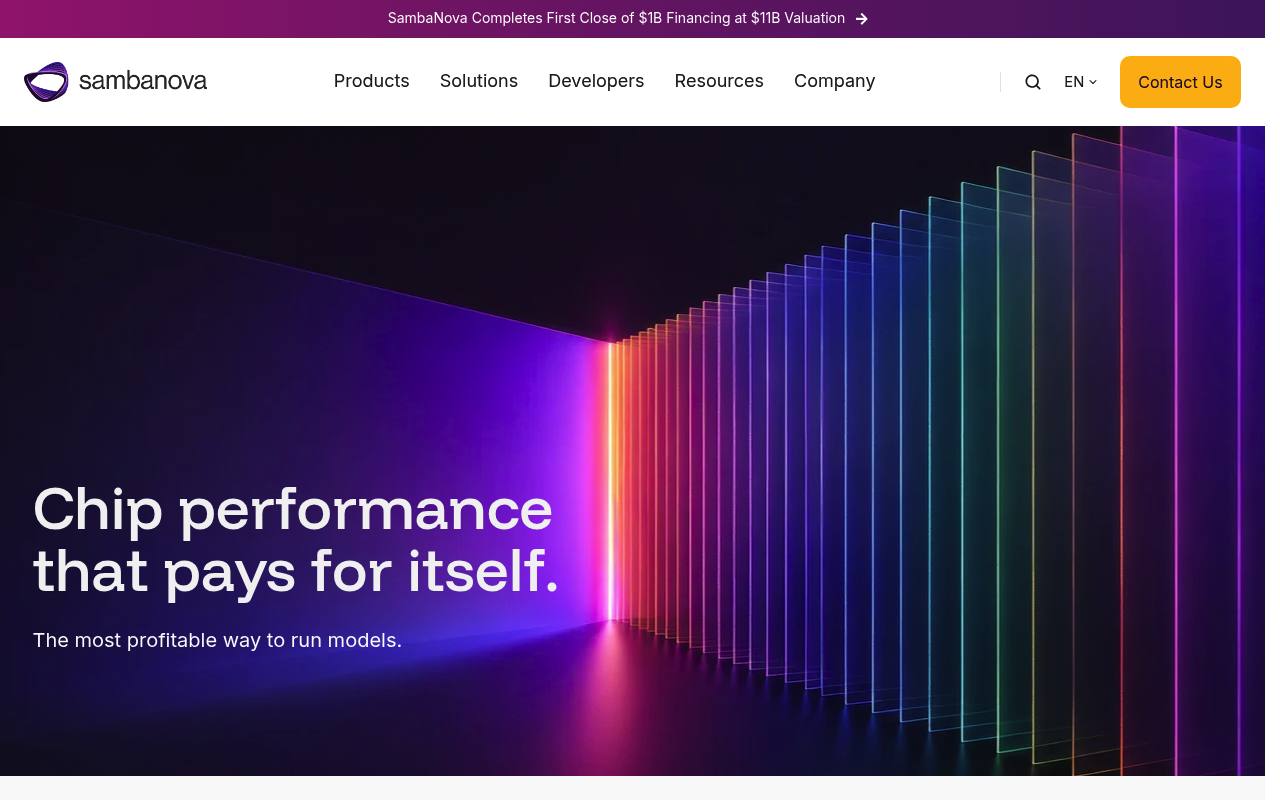Expand the chevron beside EN
1280x800 pixels.
tap(1093, 82)
